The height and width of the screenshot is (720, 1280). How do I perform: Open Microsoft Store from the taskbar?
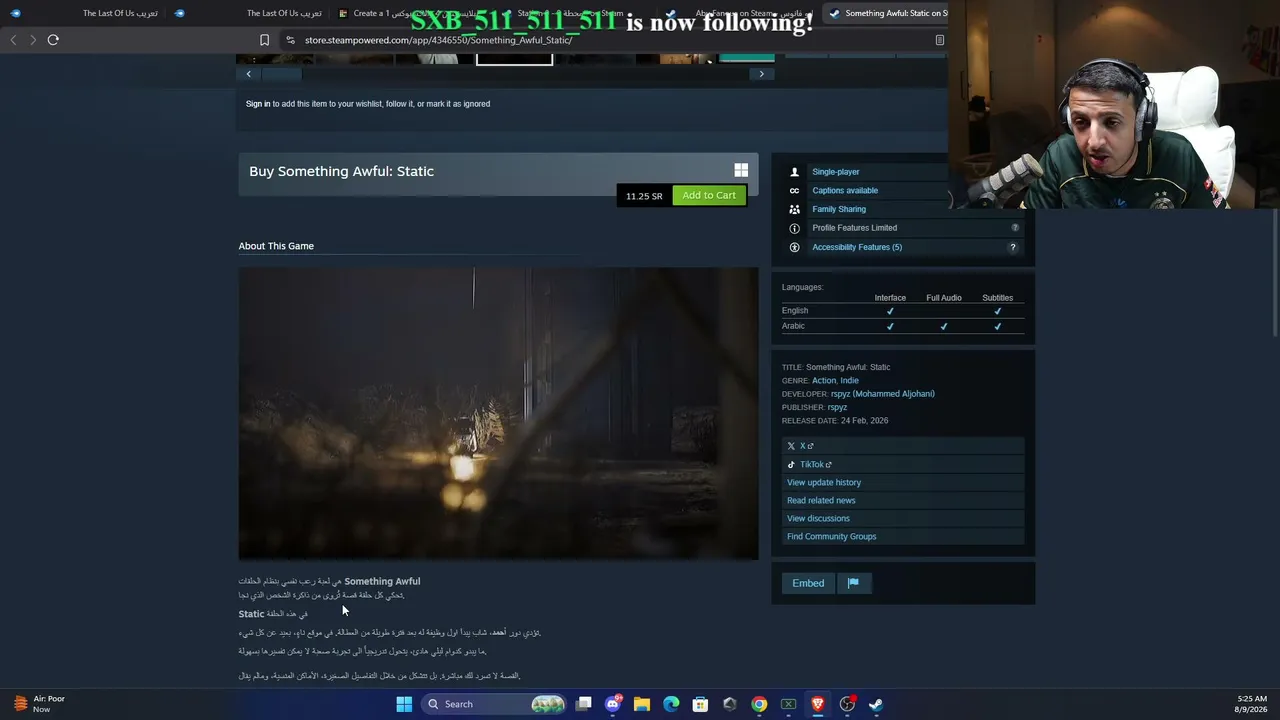(700, 704)
